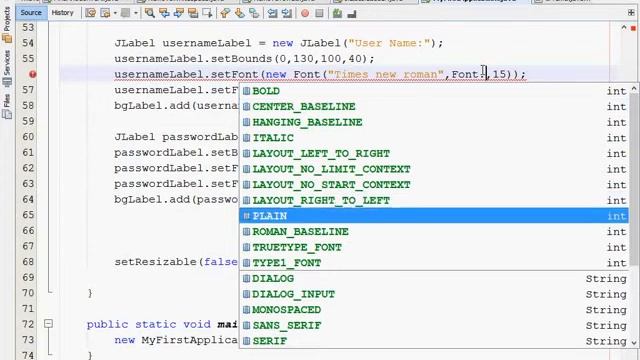Click the Back navigation icon
Viewport: 640px width, 360px height.
pyautogui.click(x=105, y=13)
